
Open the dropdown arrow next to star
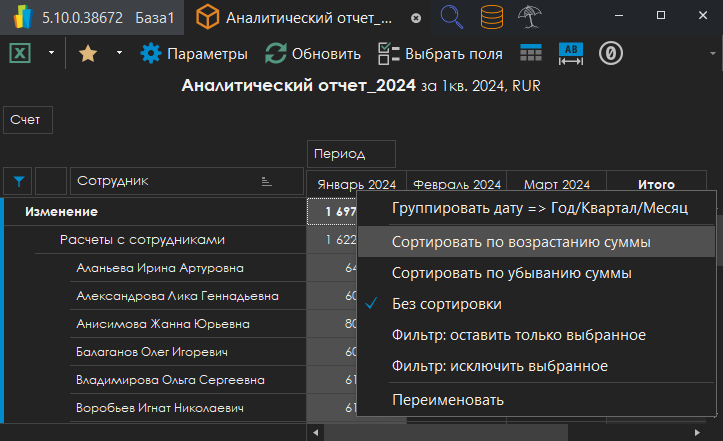click(x=119, y=54)
